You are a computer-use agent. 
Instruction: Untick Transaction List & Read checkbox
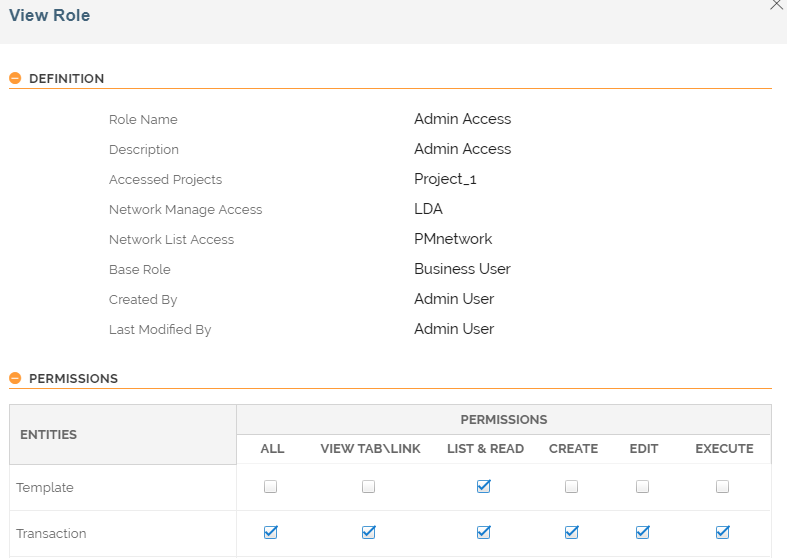tap(484, 533)
